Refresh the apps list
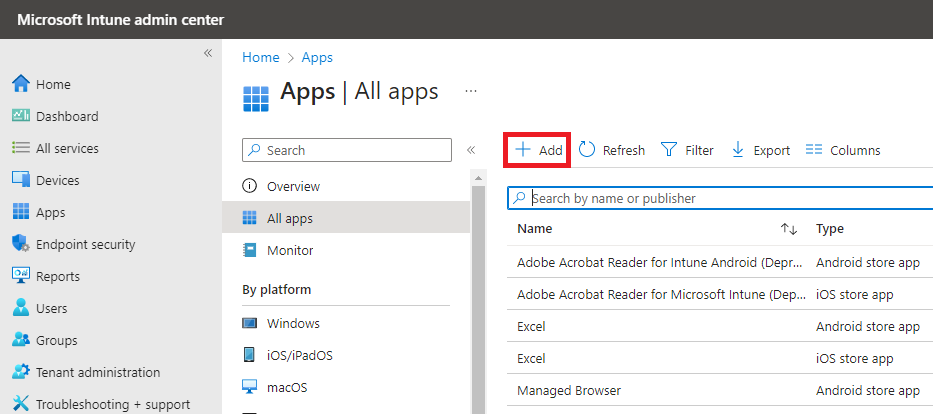This screenshot has height=414, width=933. pyautogui.click(x=612, y=150)
